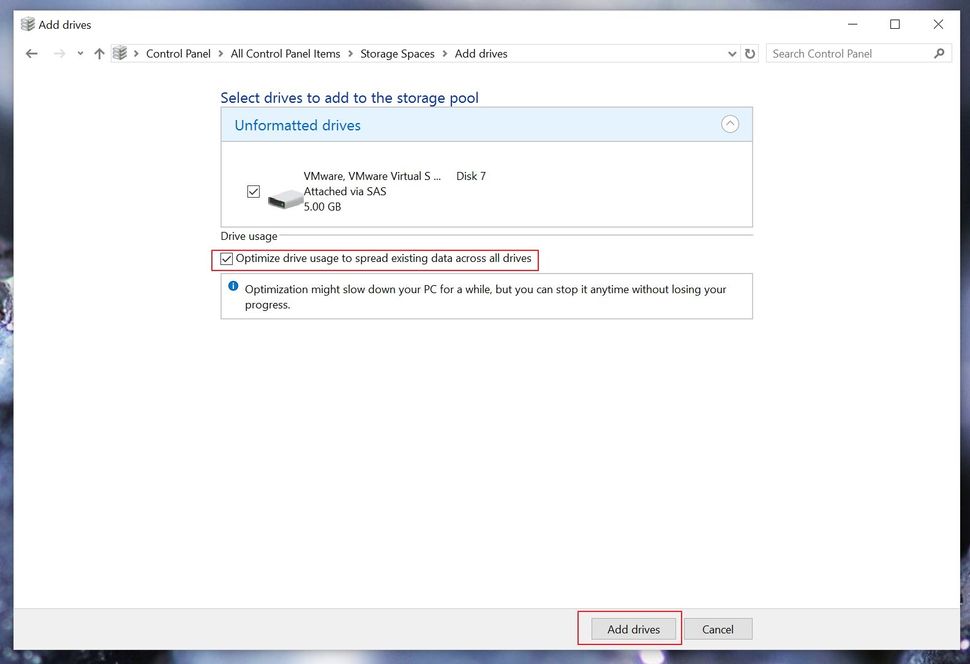The width and height of the screenshot is (970, 664).
Task: Click the back navigation arrow
Action: (x=31, y=53)
